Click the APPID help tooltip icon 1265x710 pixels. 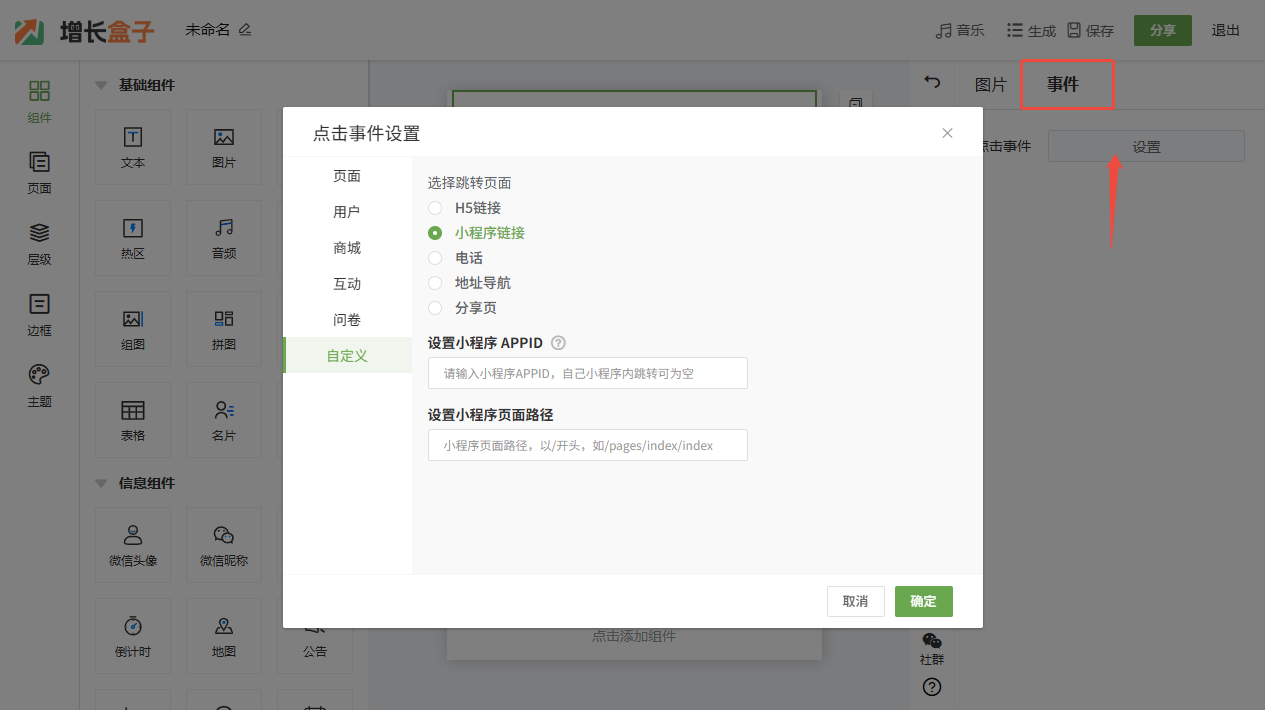(x=558, y=343)
